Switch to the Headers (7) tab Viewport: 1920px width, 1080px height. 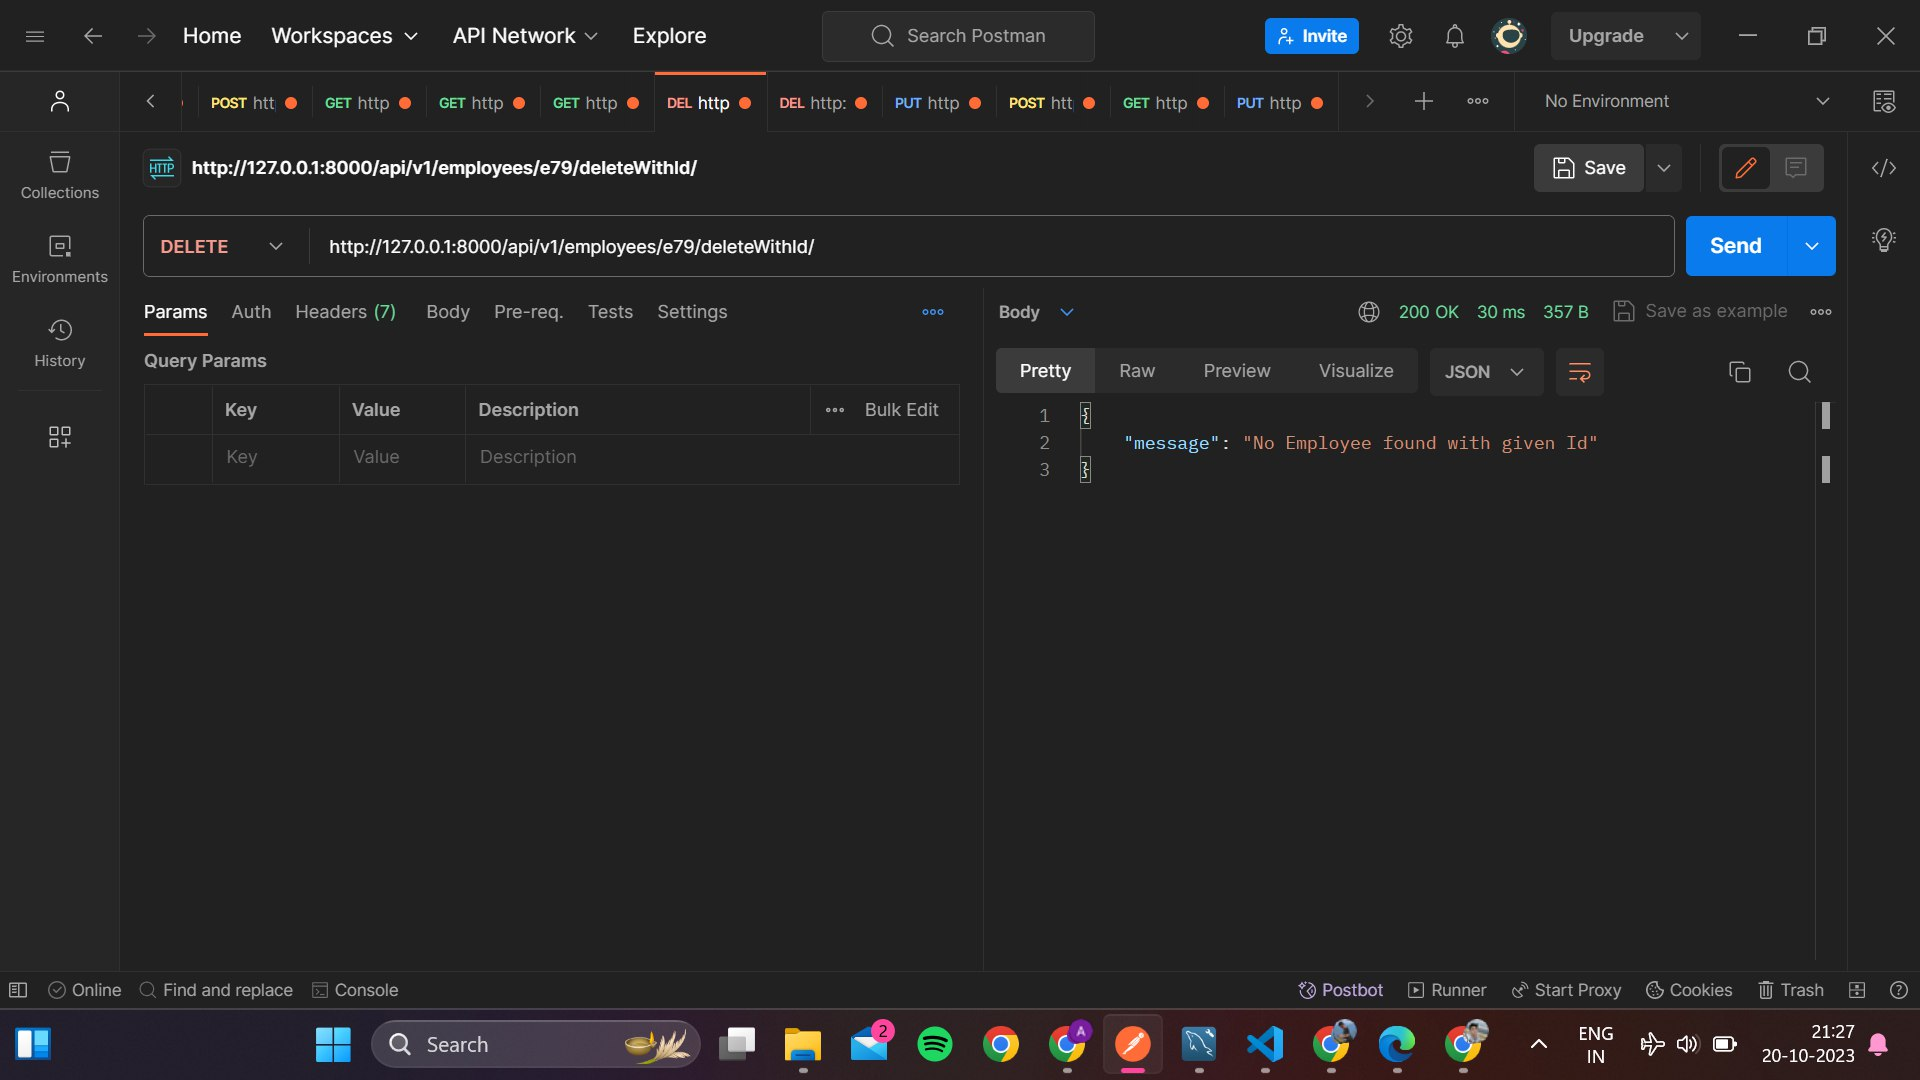point(345,312)
